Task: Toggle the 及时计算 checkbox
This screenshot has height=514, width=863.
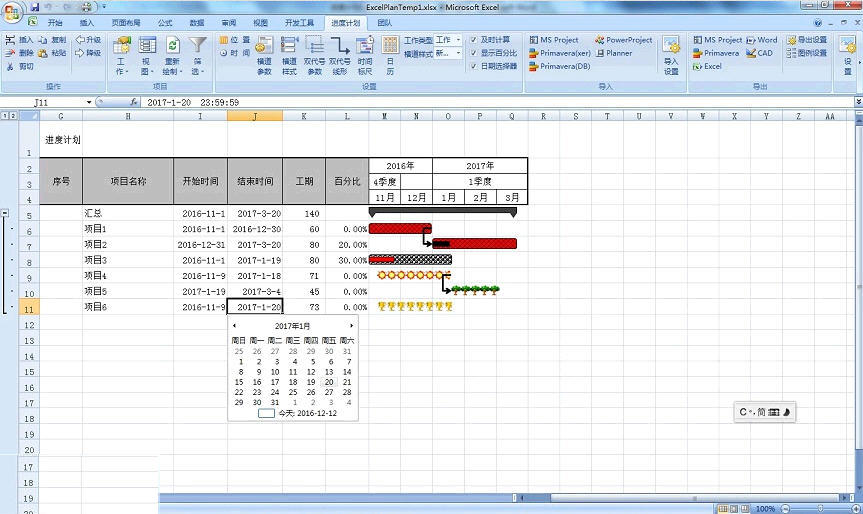Action: [473, 40]
